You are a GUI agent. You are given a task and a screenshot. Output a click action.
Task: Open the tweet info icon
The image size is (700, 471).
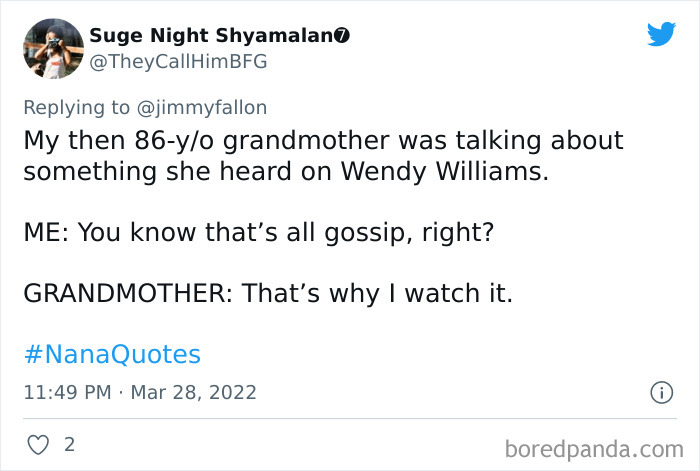click(660, 393)
